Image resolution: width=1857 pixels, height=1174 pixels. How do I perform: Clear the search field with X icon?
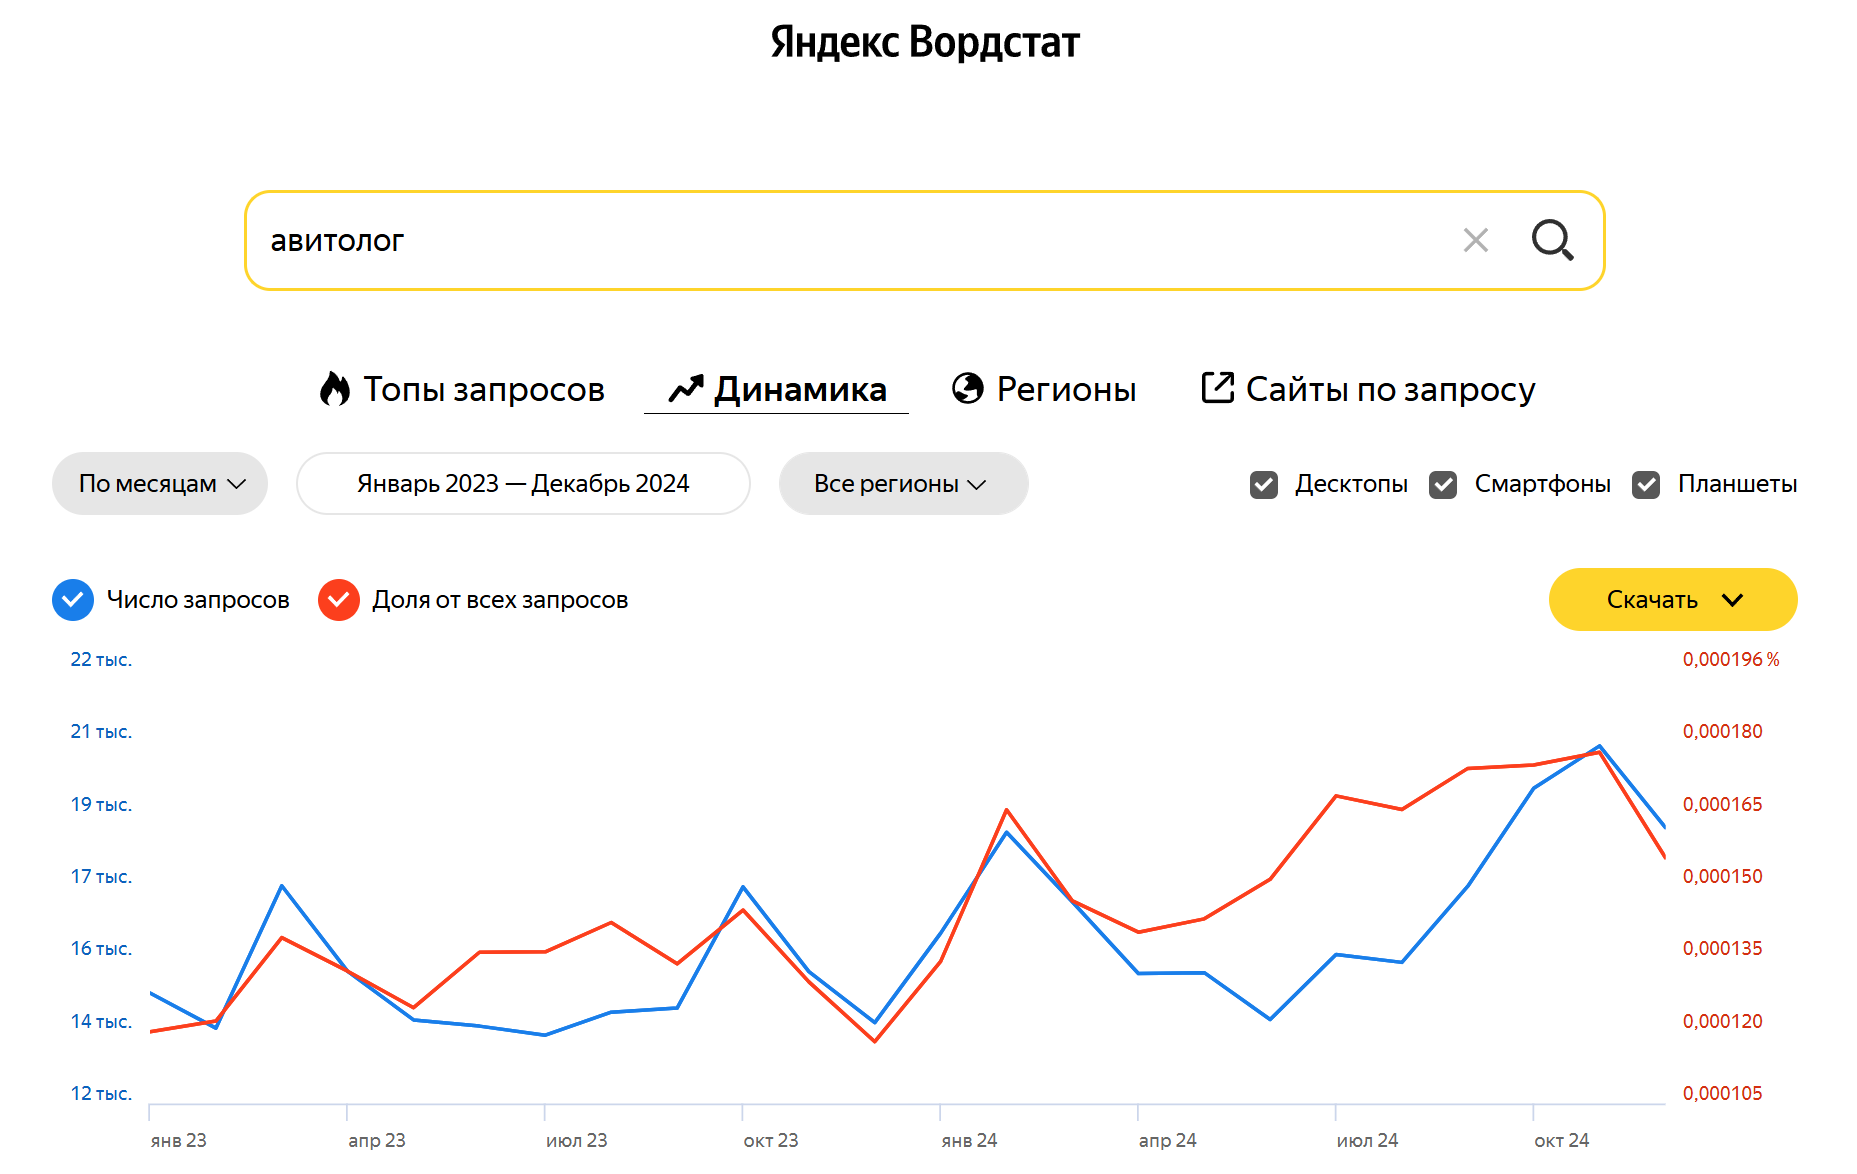(1475, 240)
